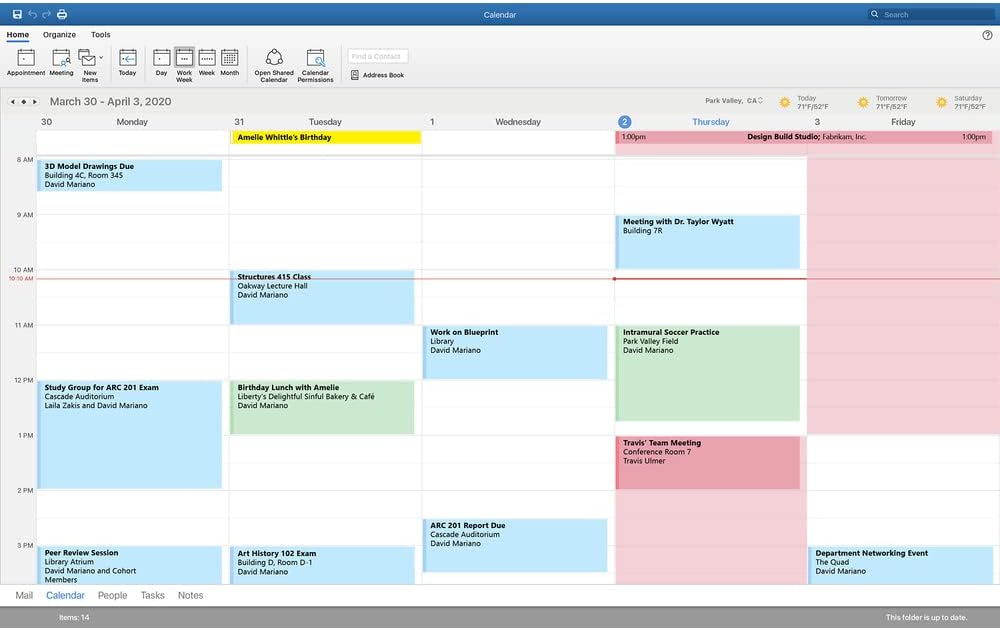Open Shared Calendar
1000x630 pixels.
click(274, 62)
